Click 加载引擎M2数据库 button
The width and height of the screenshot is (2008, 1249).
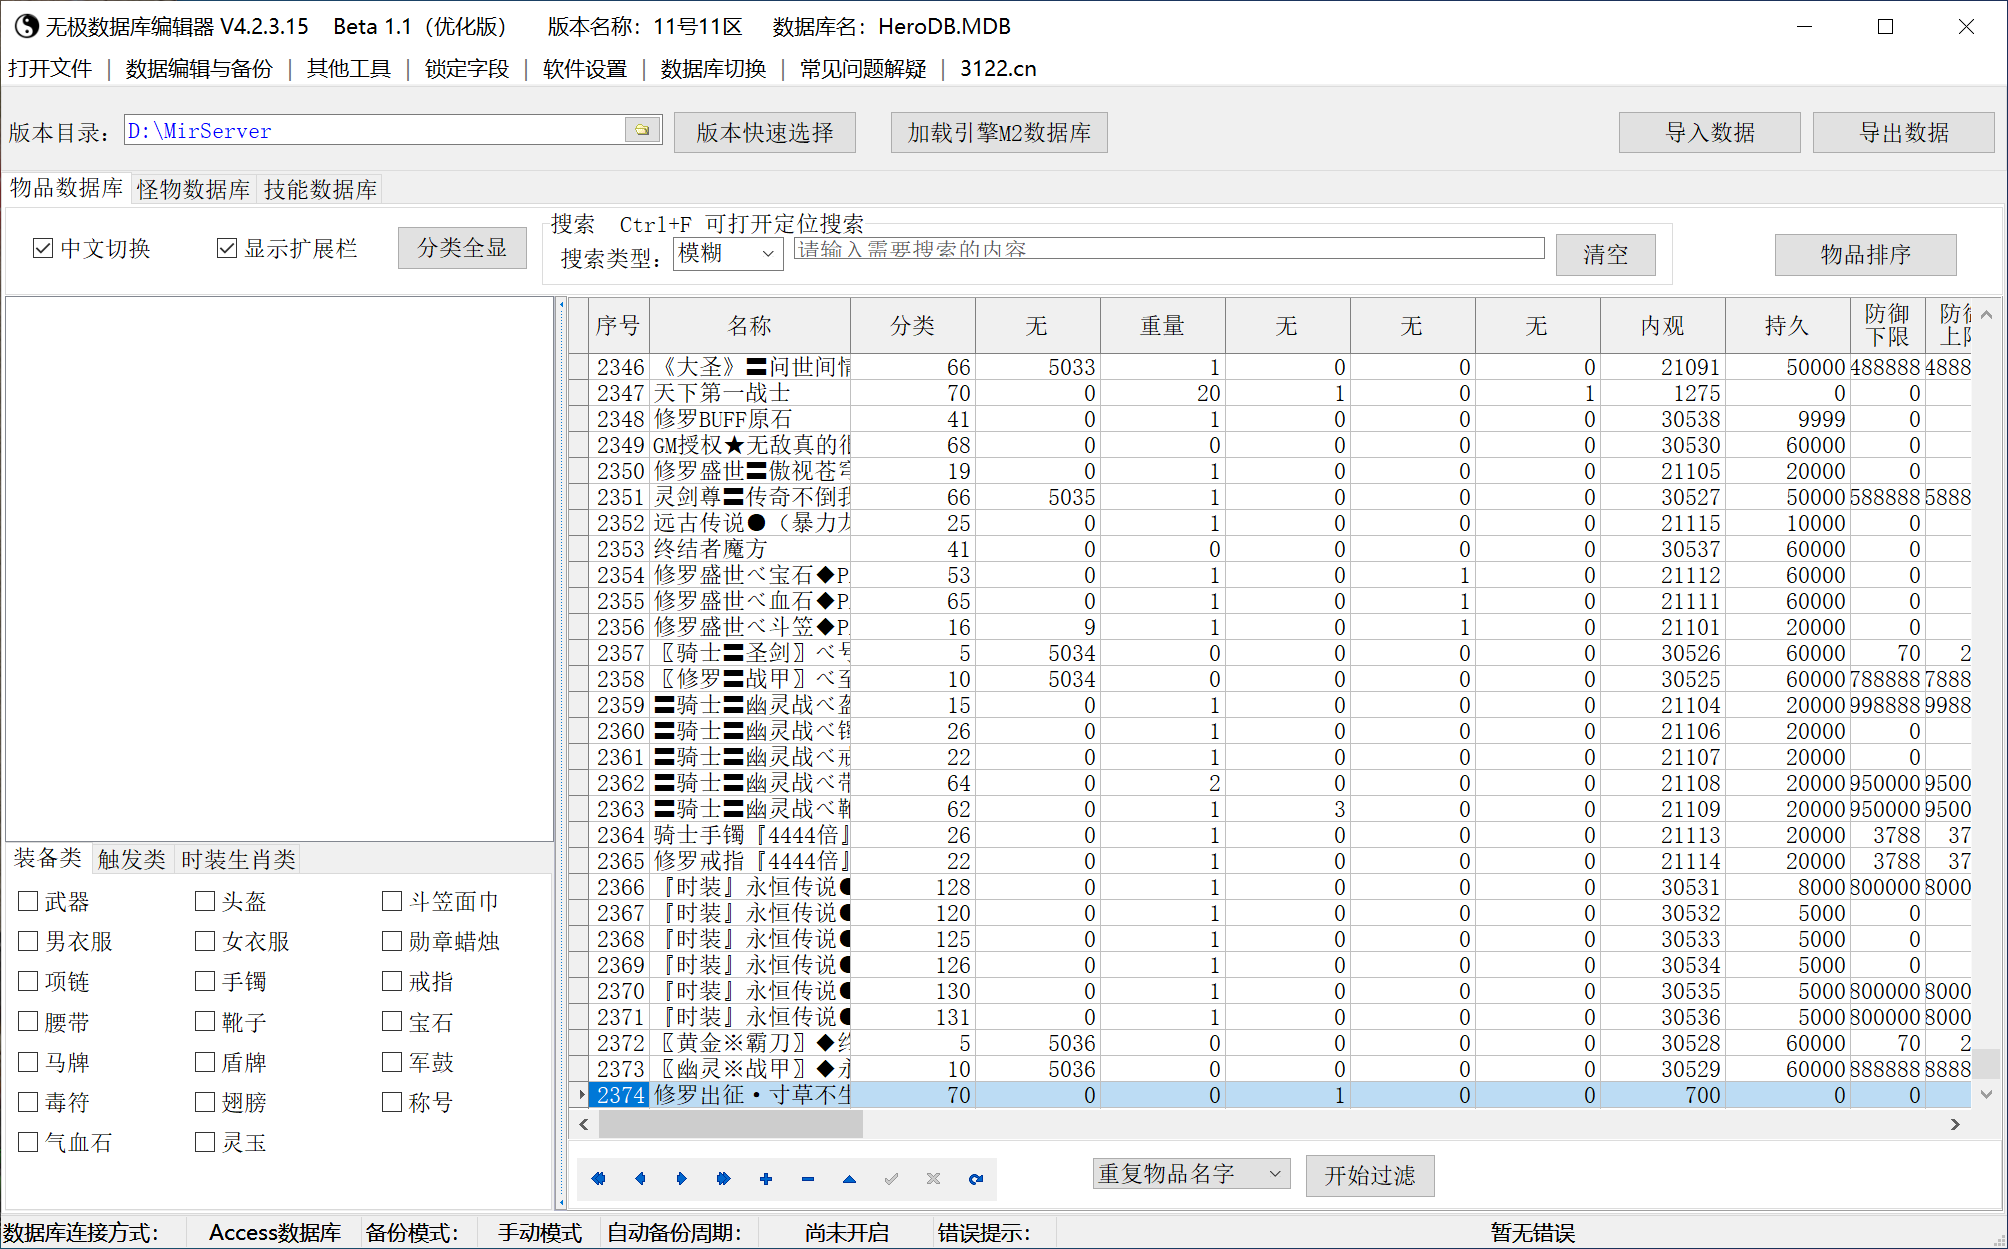point(999,132)
